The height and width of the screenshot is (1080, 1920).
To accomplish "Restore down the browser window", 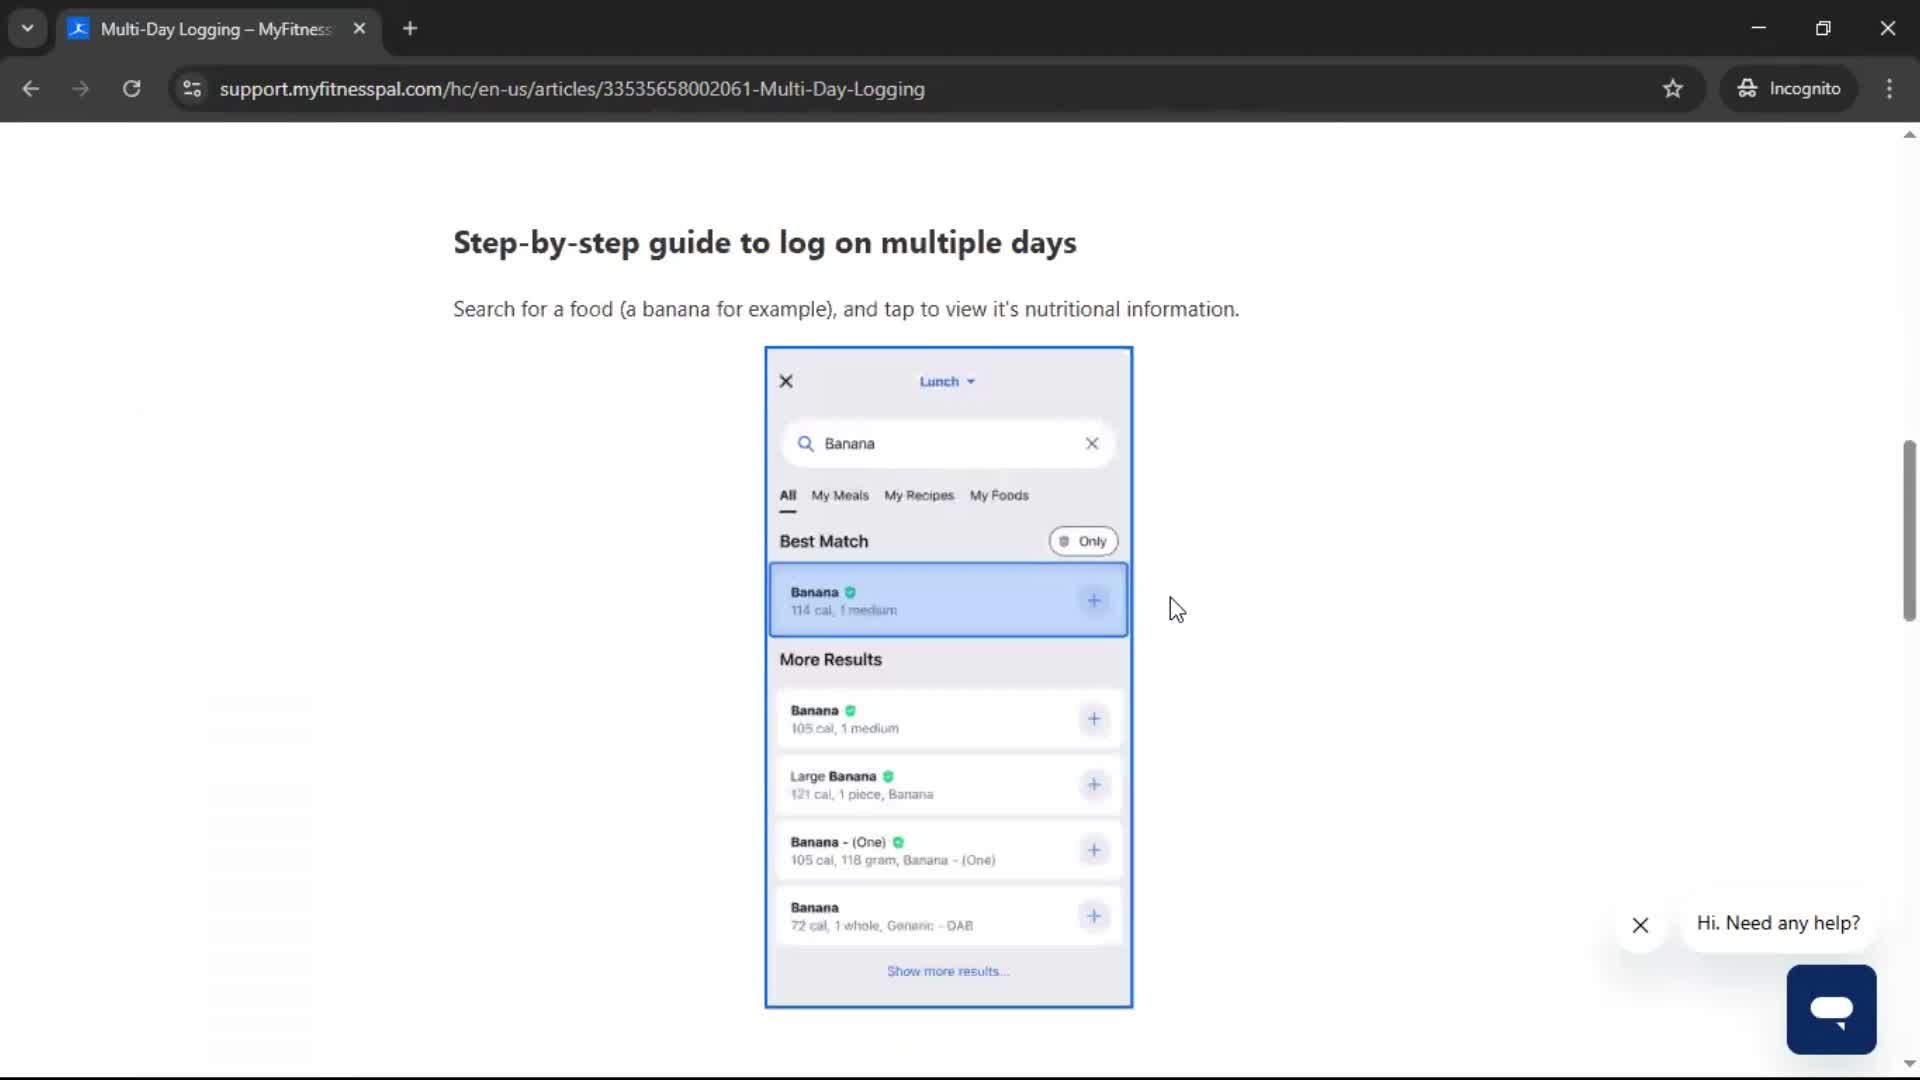I will click(x=1823, y=29).
